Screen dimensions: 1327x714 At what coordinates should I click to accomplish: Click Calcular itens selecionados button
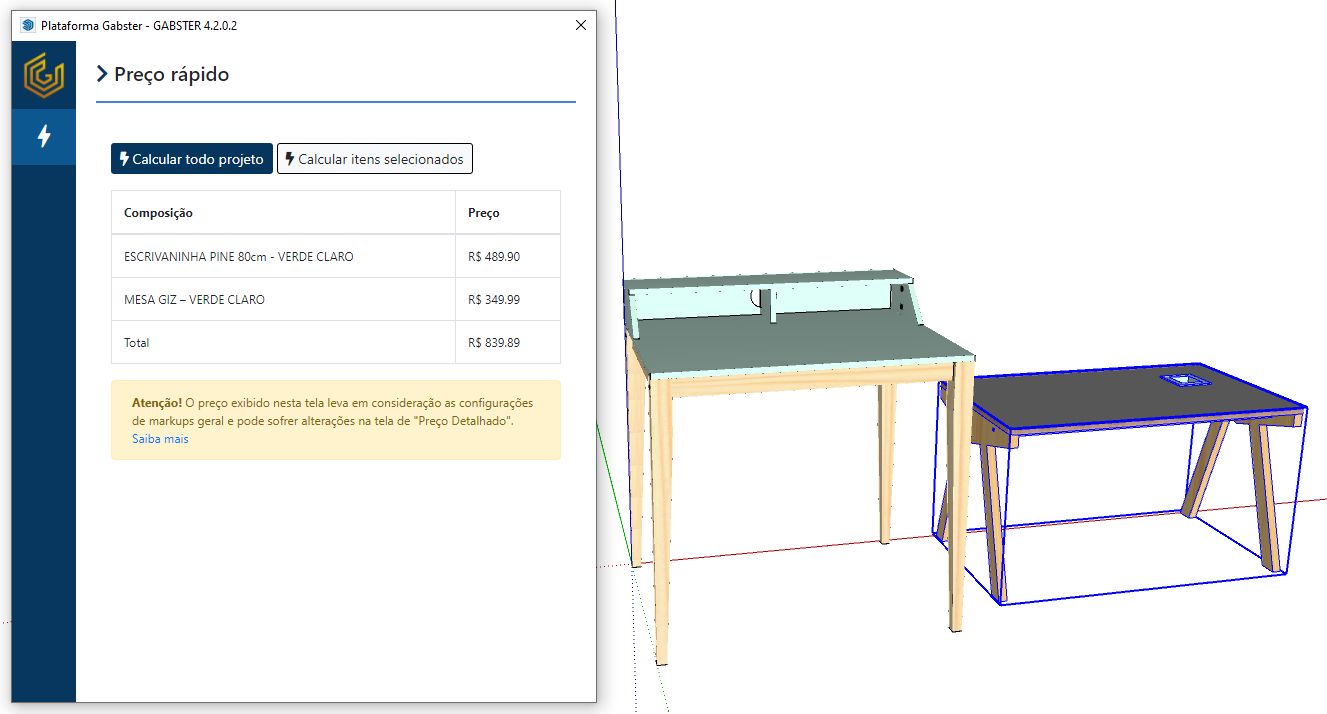(x=374, y=159)
